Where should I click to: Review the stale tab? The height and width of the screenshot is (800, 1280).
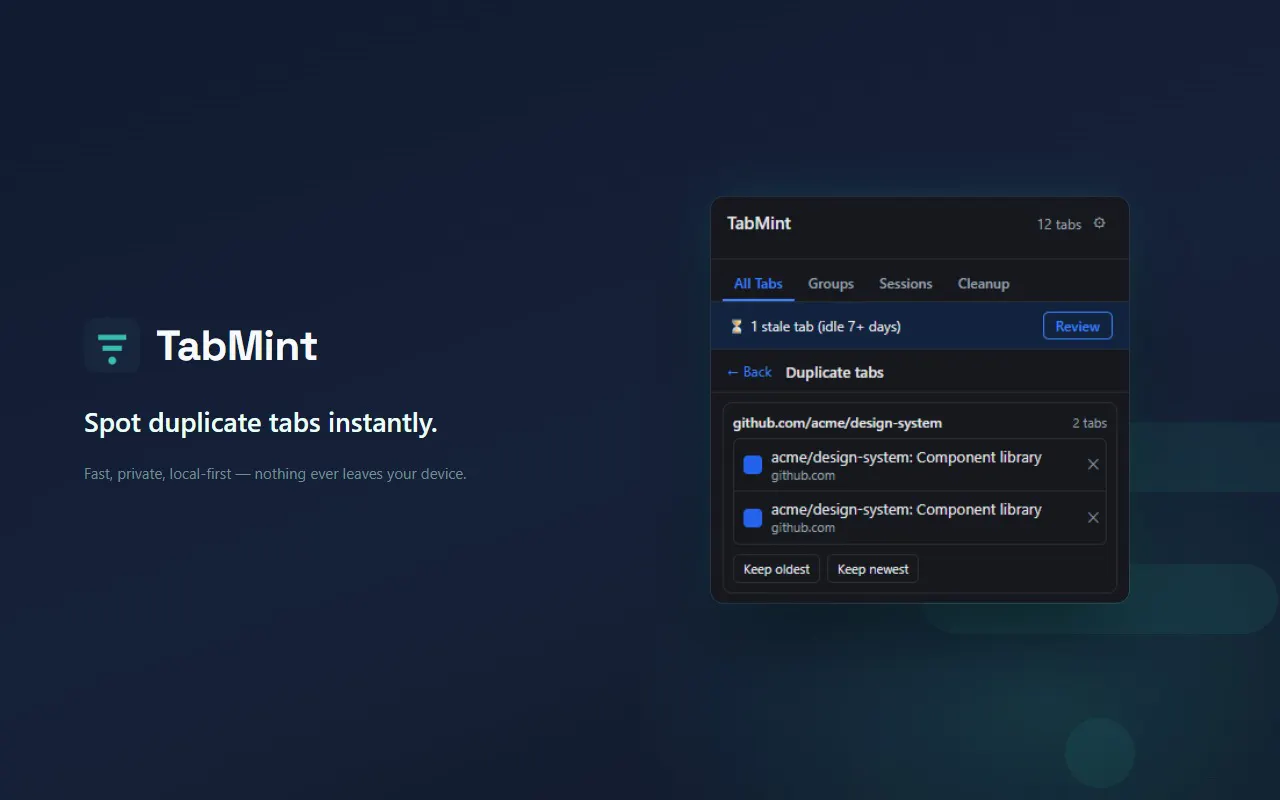pos(1077,326)
